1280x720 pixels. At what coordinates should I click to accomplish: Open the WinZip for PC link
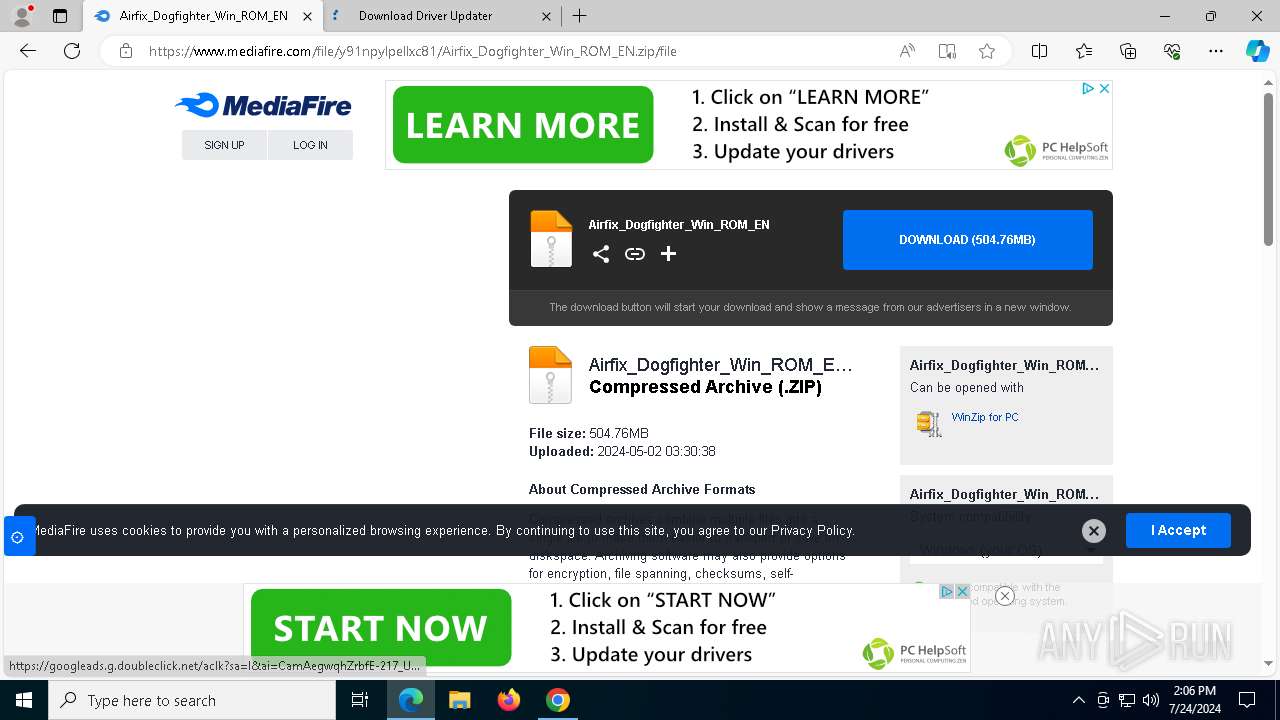point(985,417)
